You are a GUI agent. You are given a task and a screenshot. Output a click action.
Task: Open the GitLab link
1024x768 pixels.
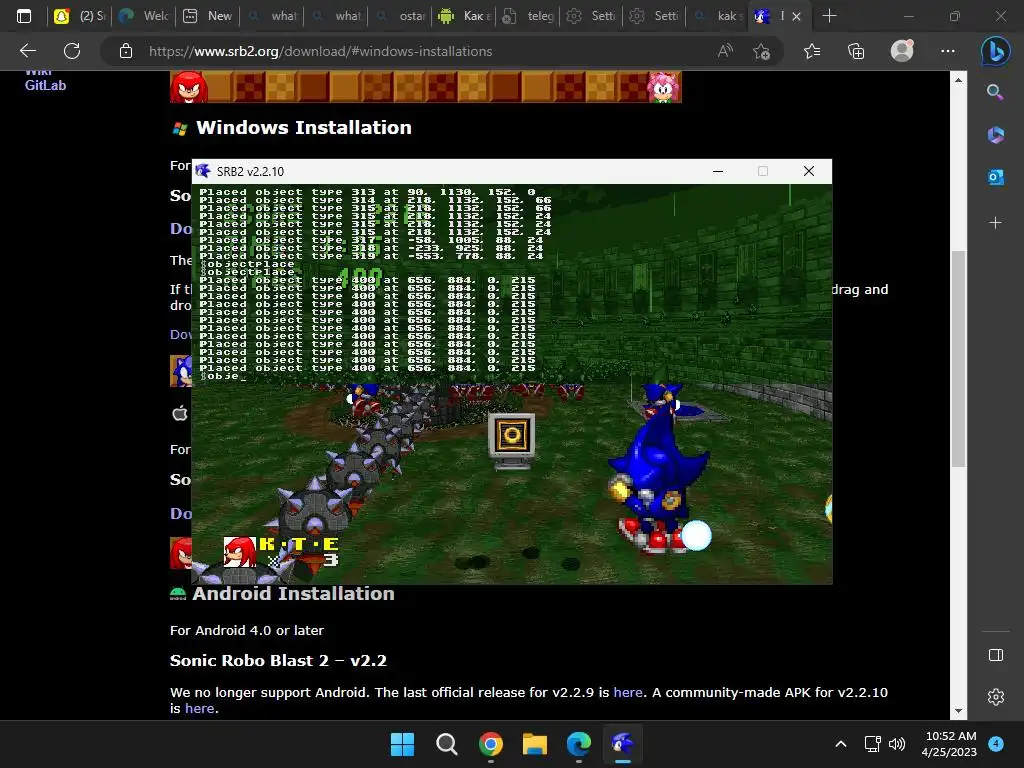coord(45,86)
